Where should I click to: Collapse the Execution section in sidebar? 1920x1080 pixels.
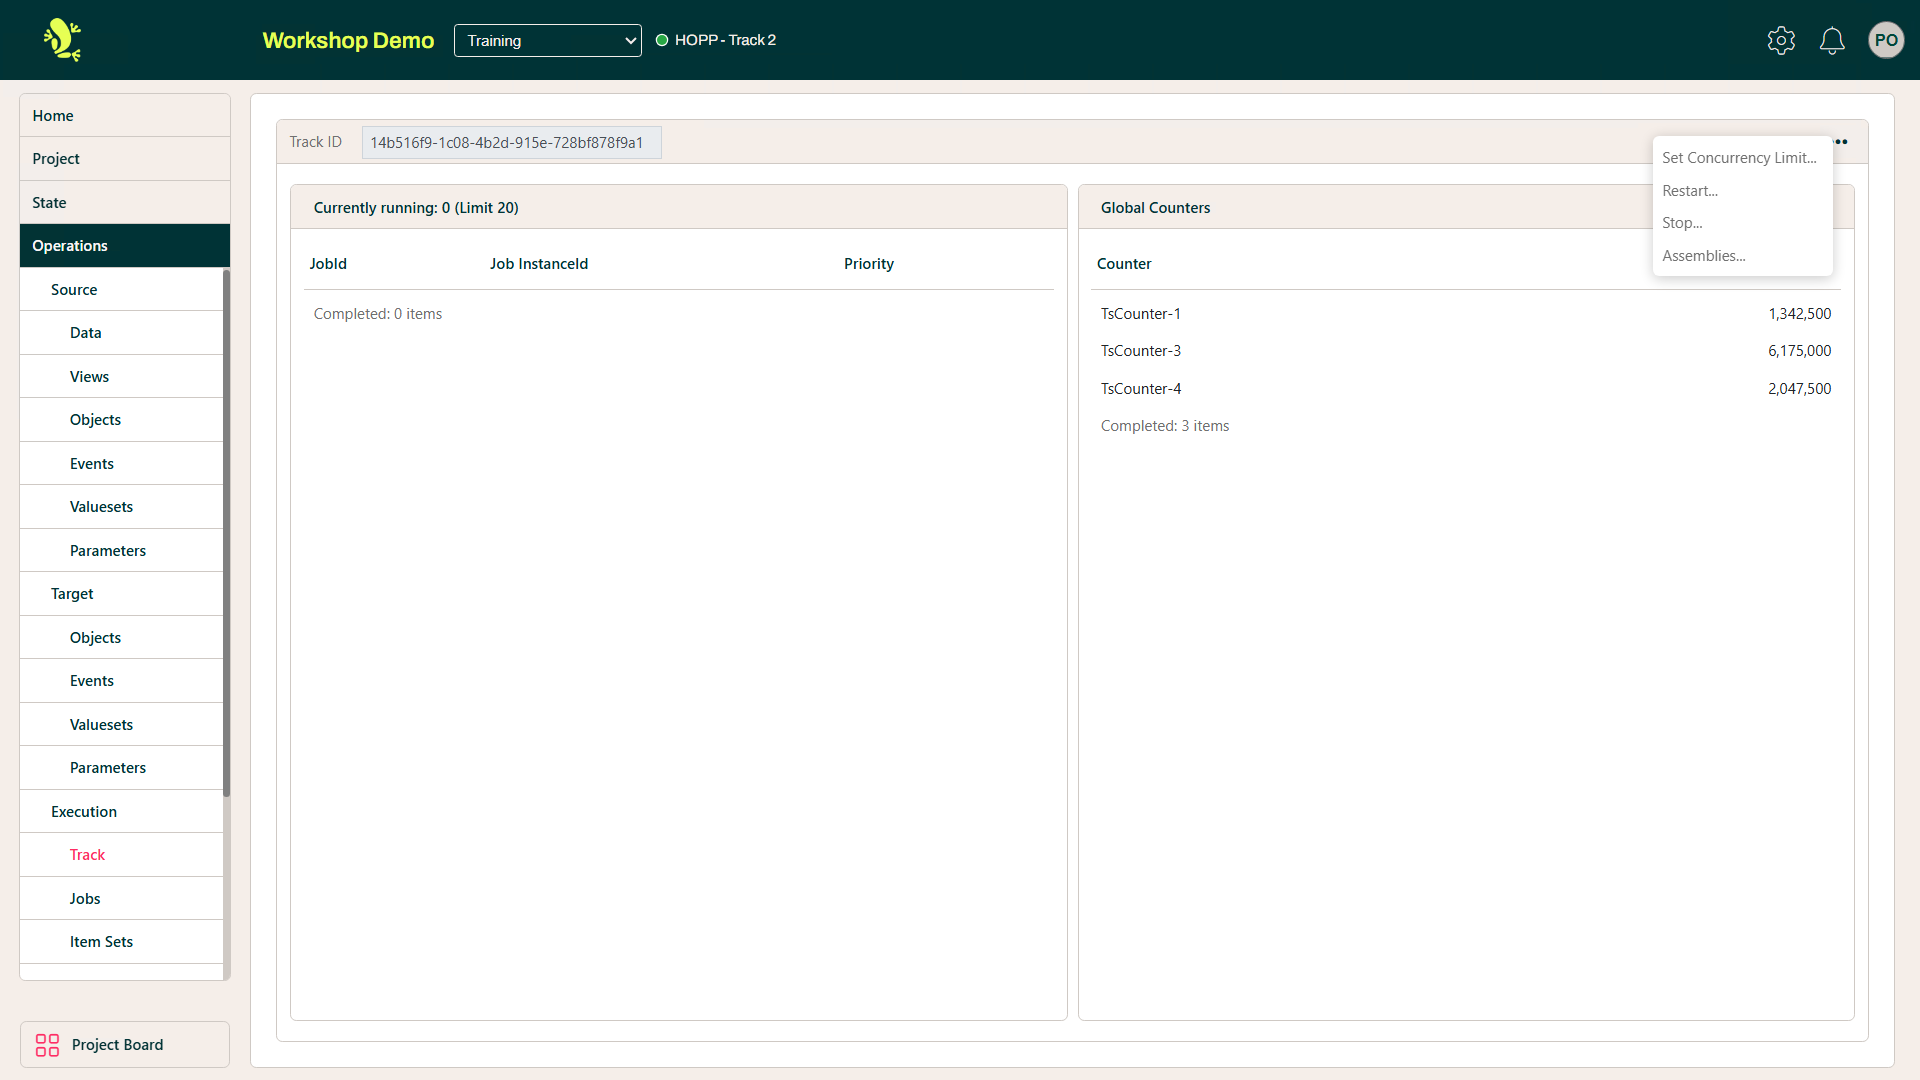click(x=84, y=812)
